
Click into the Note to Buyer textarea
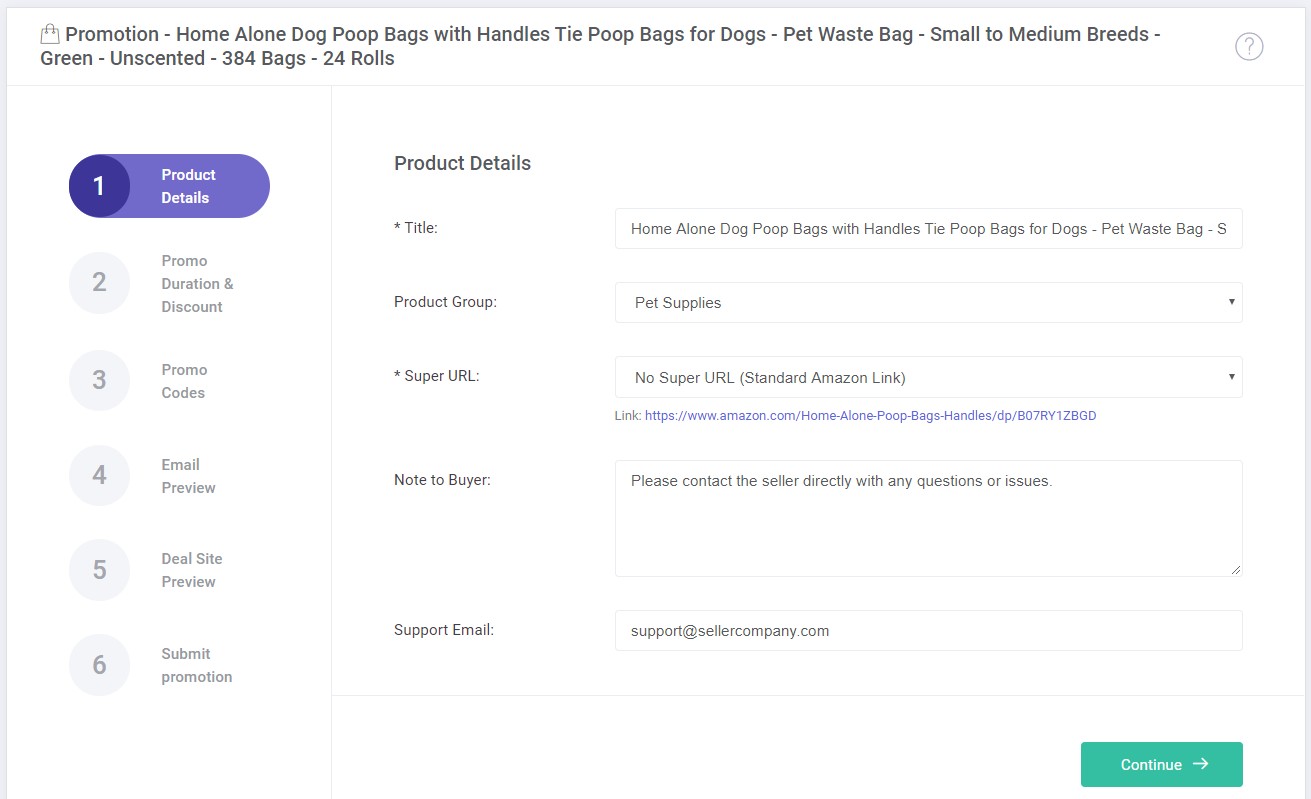[928, 518]
